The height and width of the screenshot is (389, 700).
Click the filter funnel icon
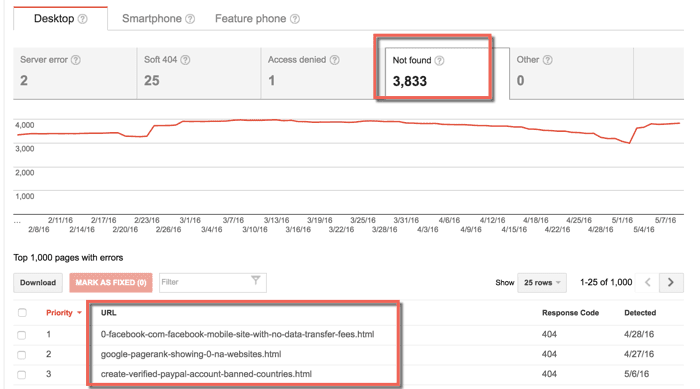point(256,280)
